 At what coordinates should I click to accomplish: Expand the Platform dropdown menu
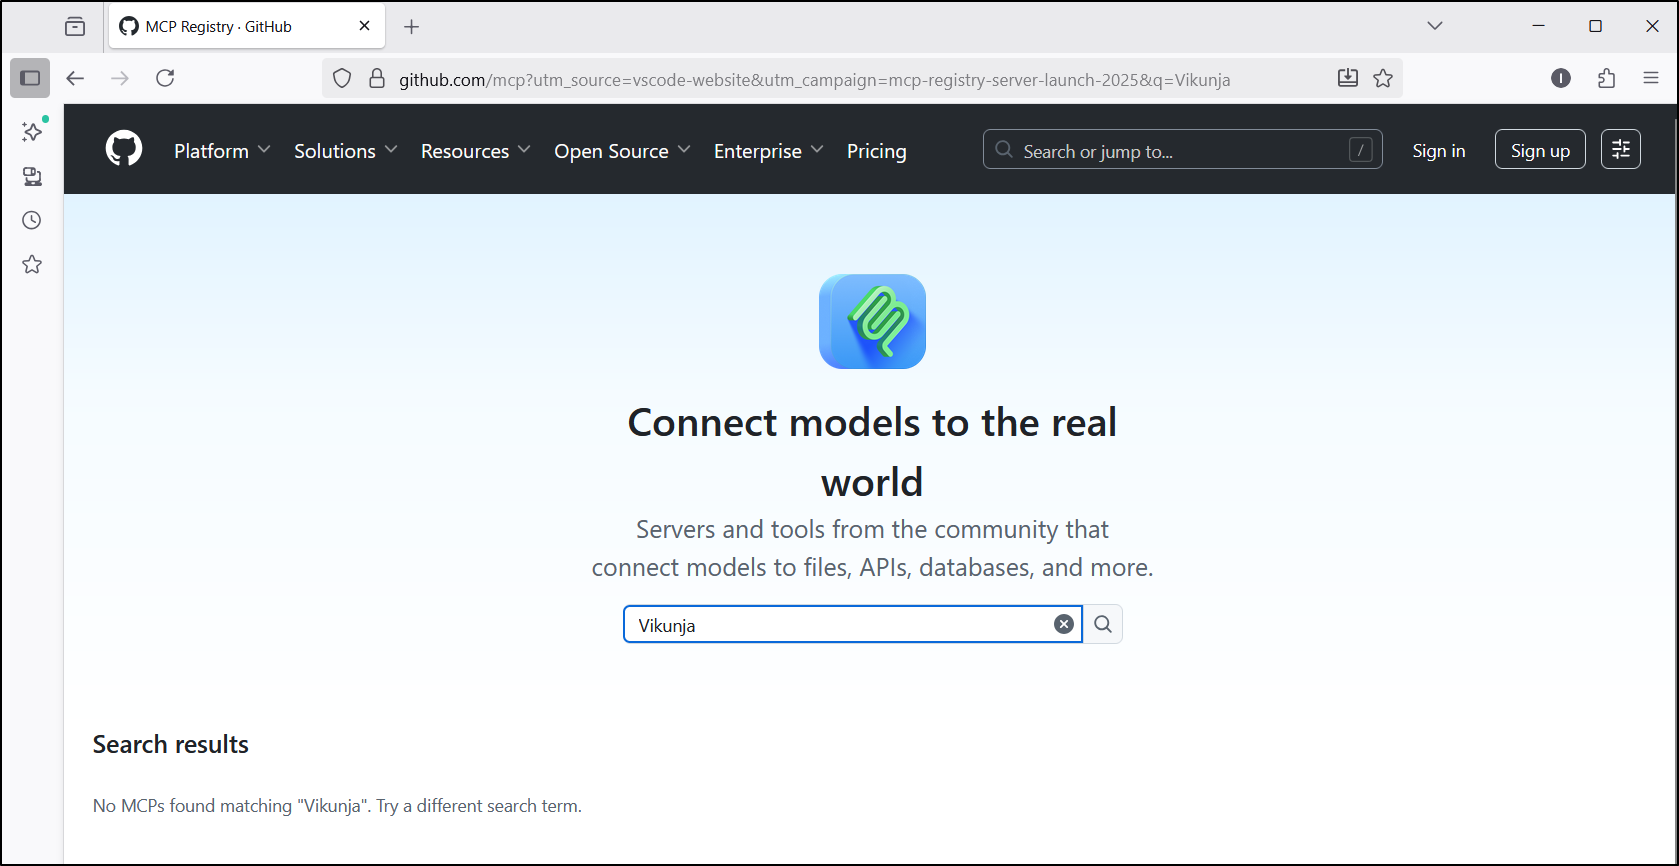click(x=221, y=151)
